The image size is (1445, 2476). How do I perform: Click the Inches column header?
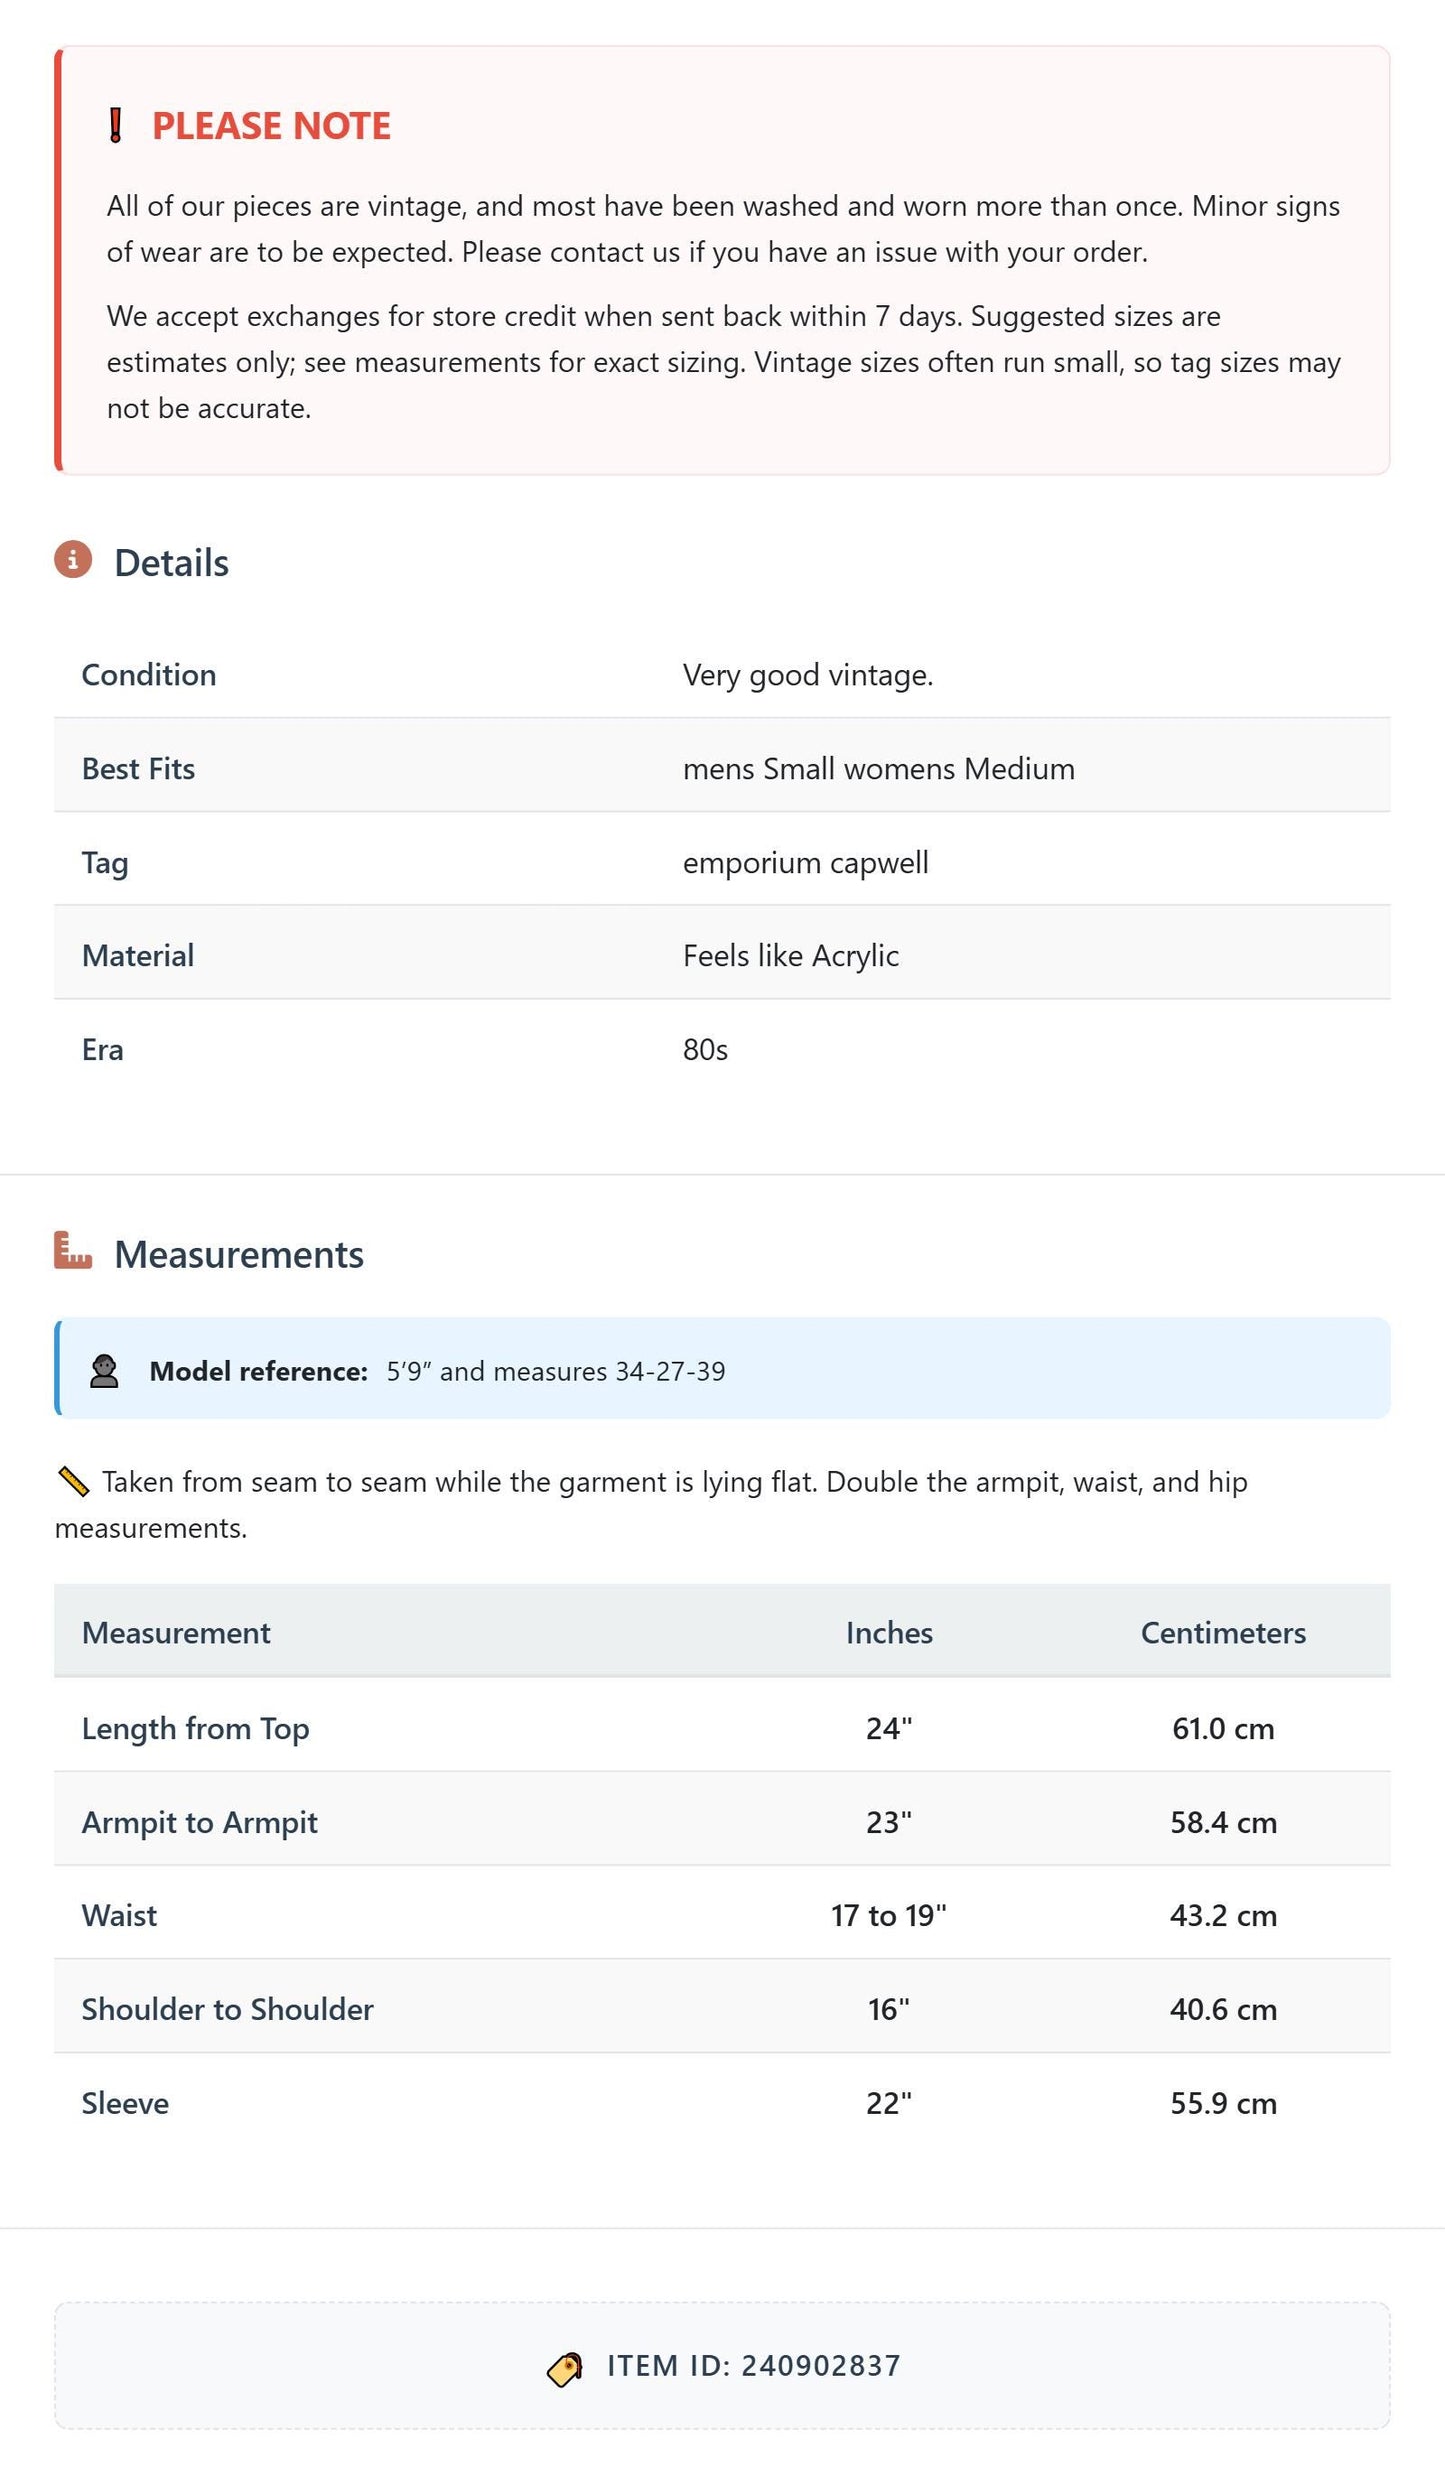point(889,1633)
